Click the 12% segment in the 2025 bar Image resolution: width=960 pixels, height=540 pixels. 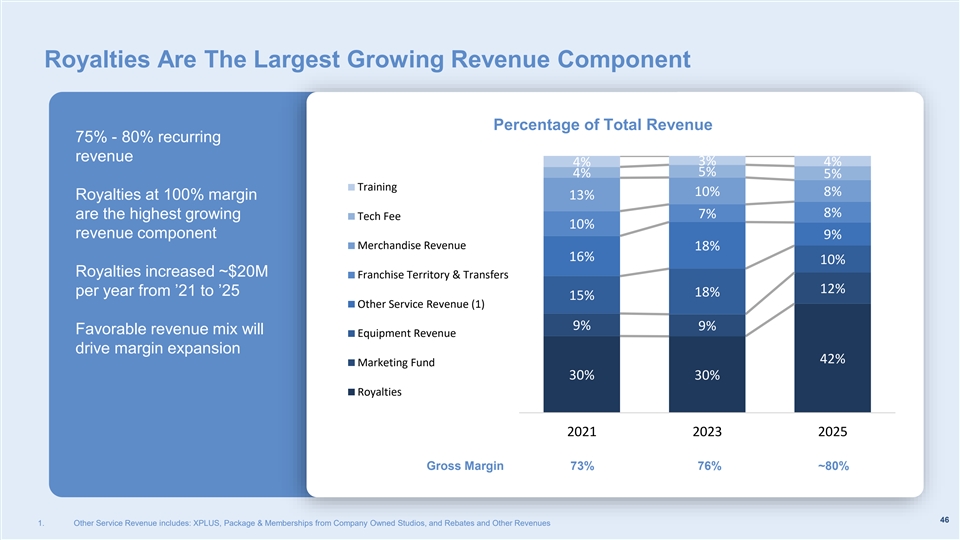(x=832, y=288)
